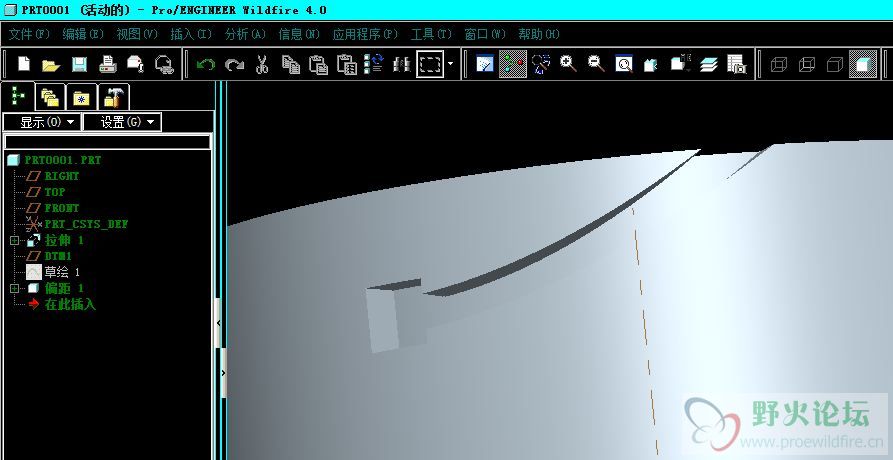Click the model tree search input field
The width and height of the screenshot is (893, 460).
(x=107, y=142)
